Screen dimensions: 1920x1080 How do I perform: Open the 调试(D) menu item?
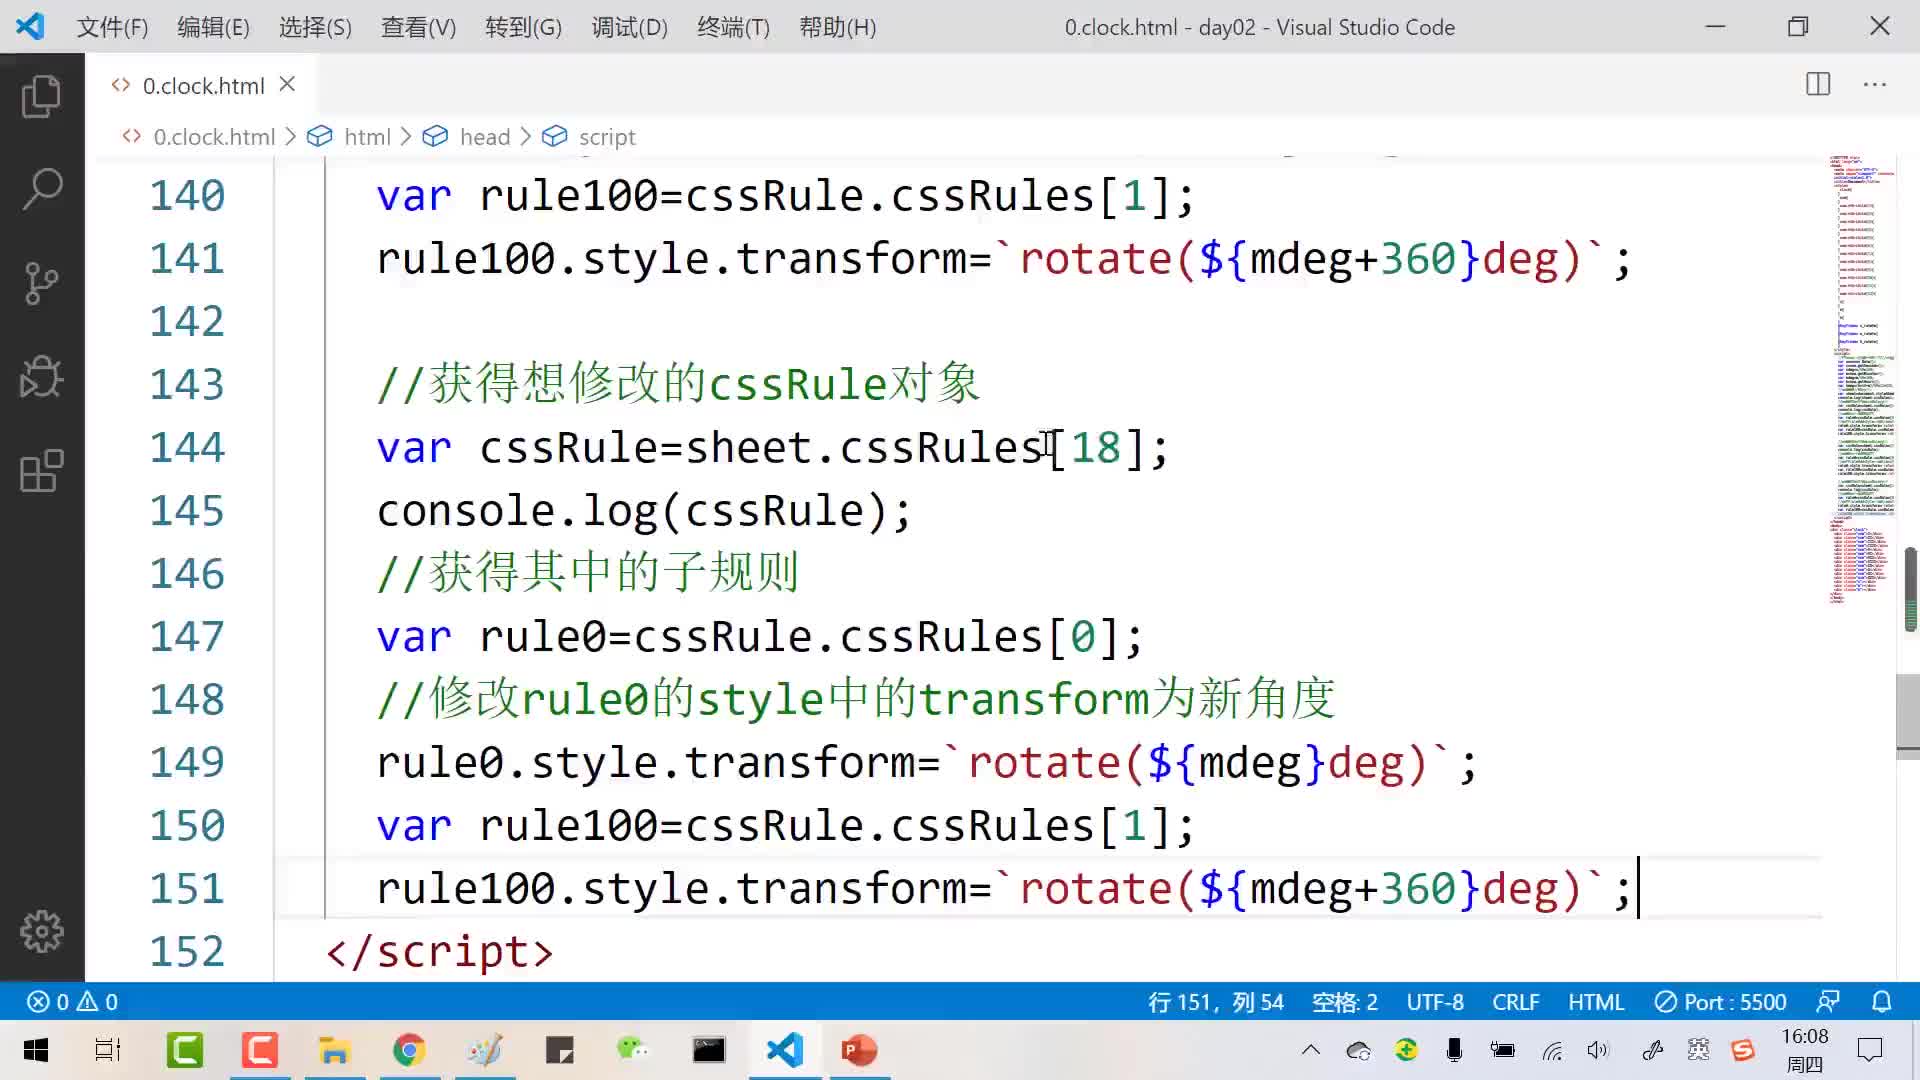coord(629,26)
